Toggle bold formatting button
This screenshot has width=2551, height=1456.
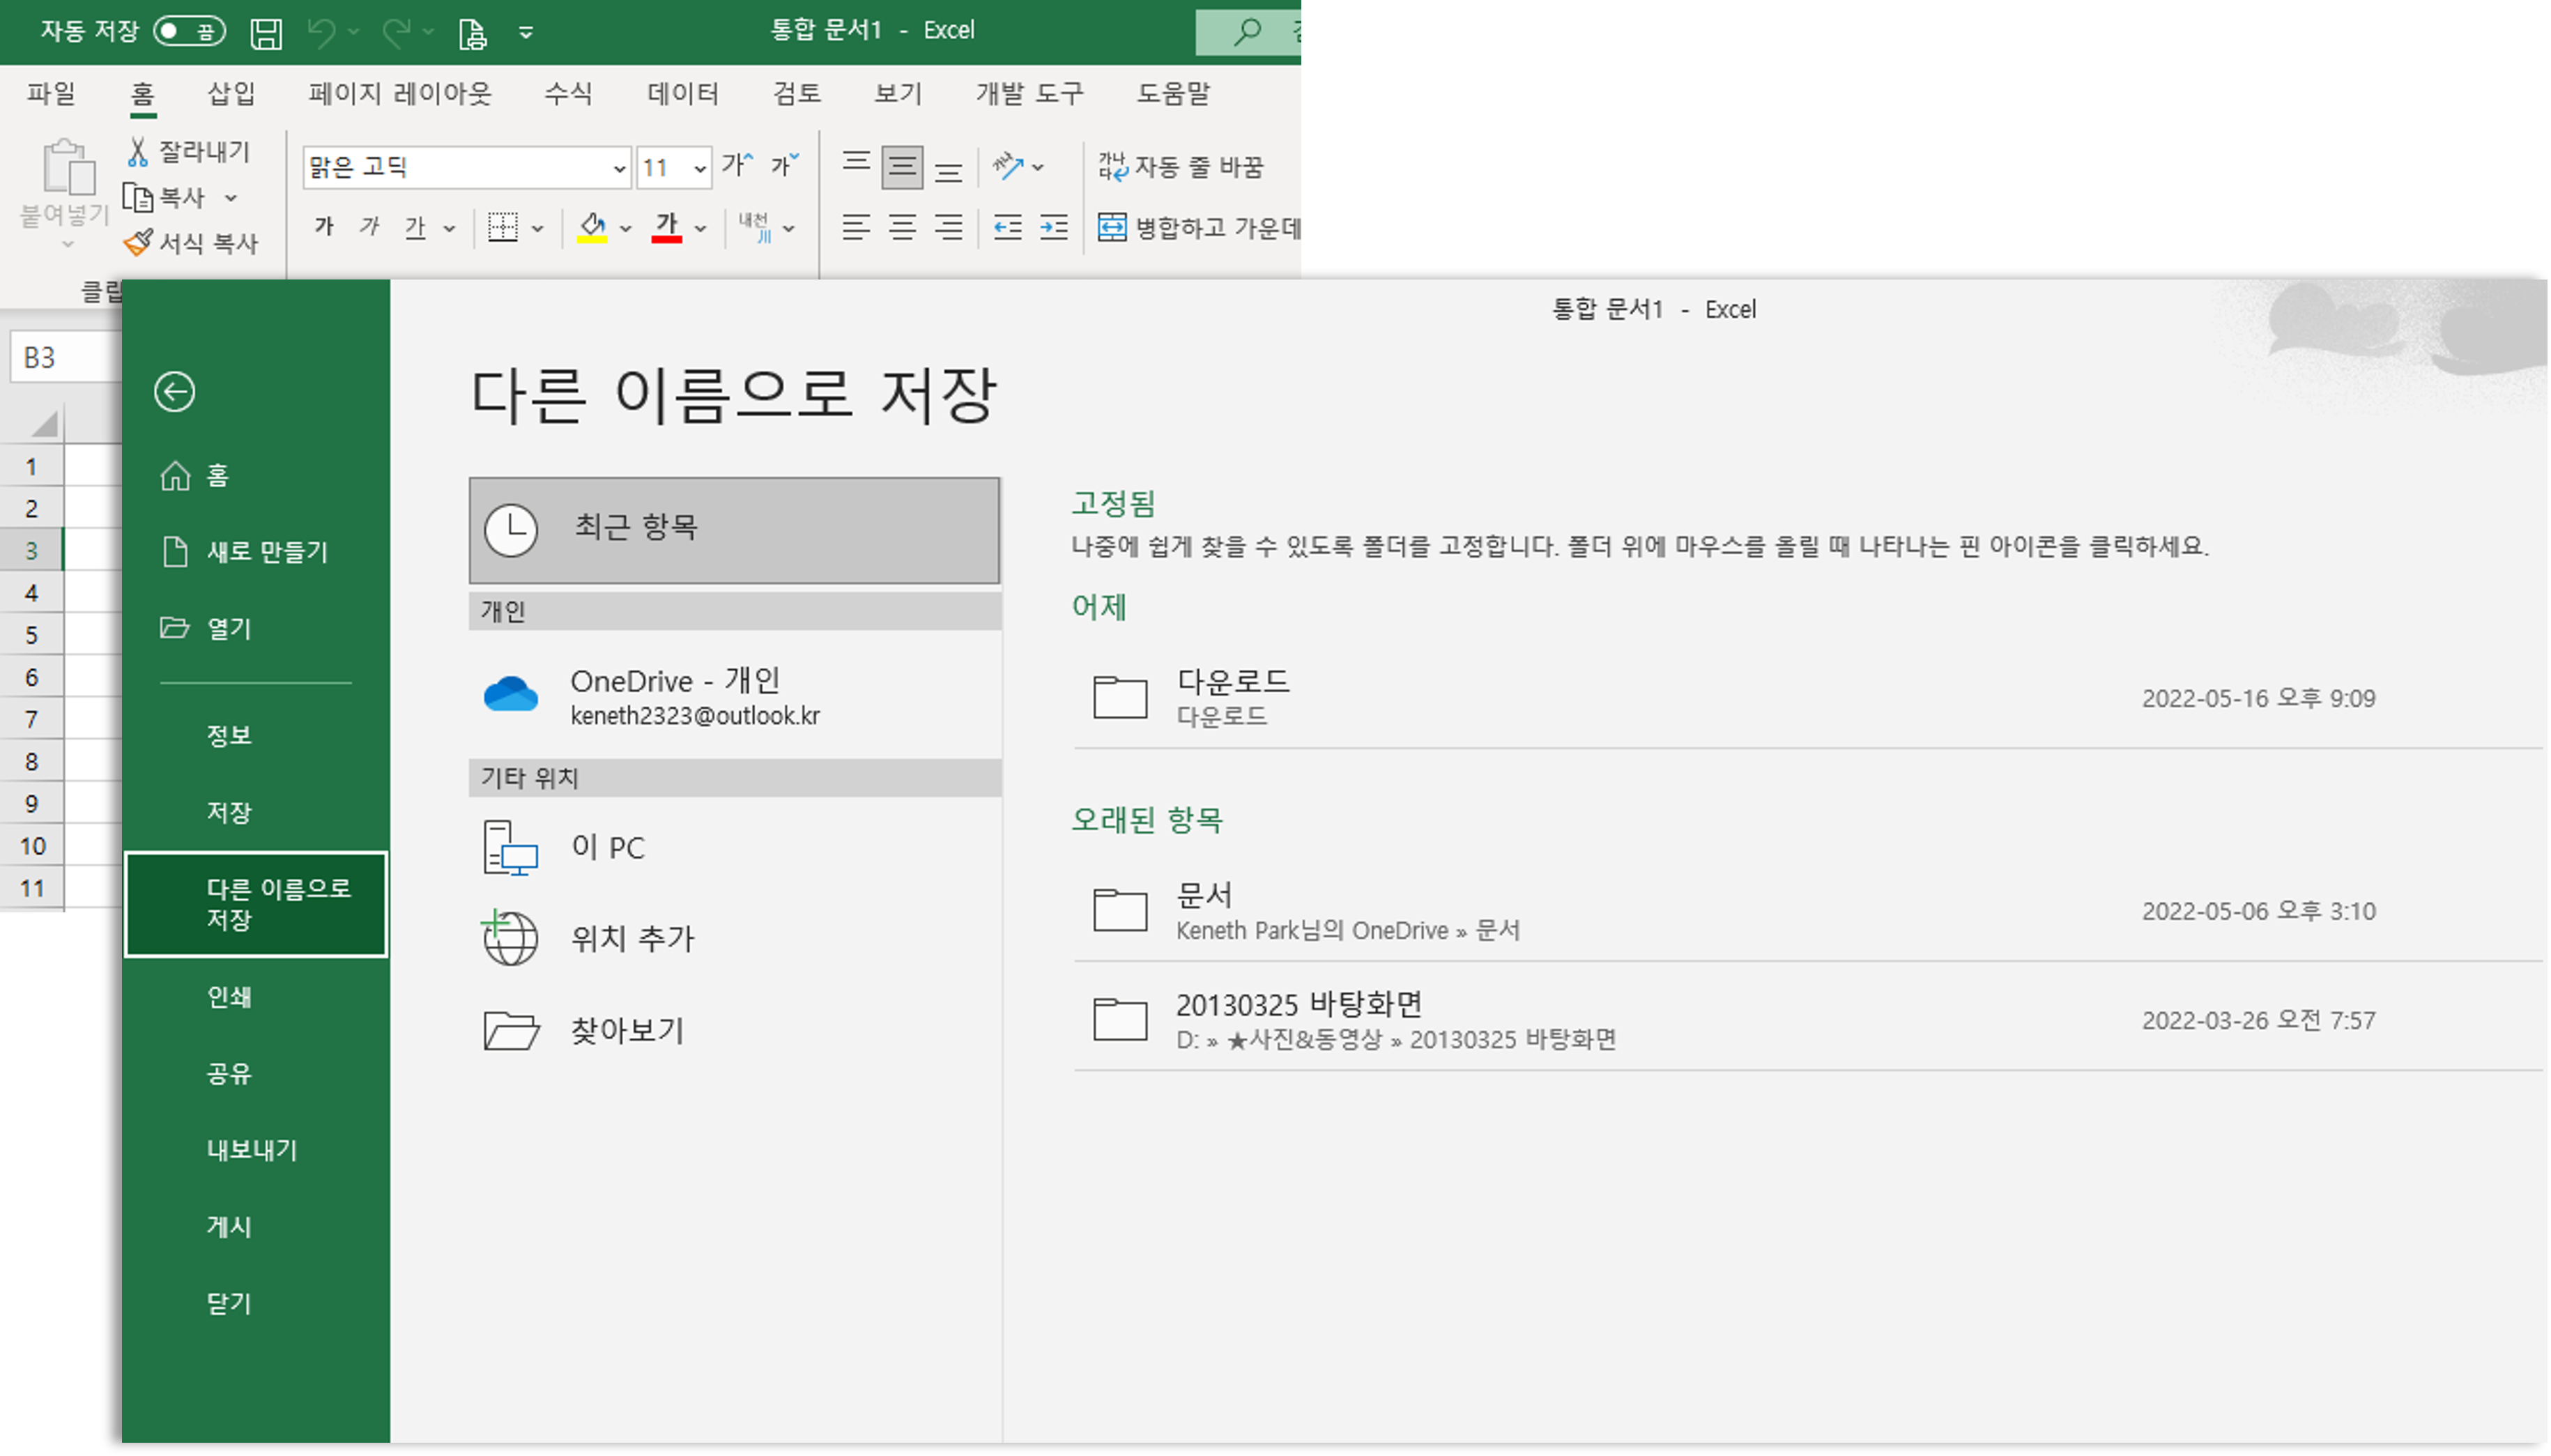(x=324, y=227)
